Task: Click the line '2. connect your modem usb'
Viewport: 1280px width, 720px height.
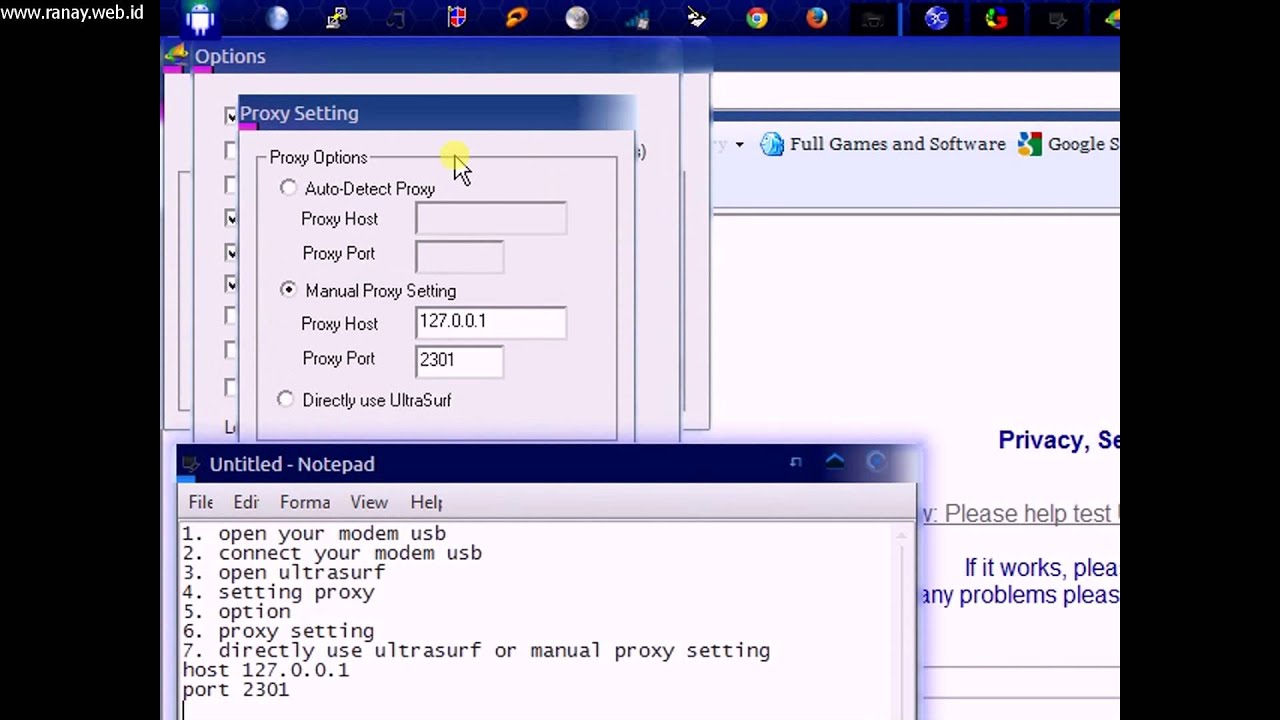Action: click(x=332, y=553)
